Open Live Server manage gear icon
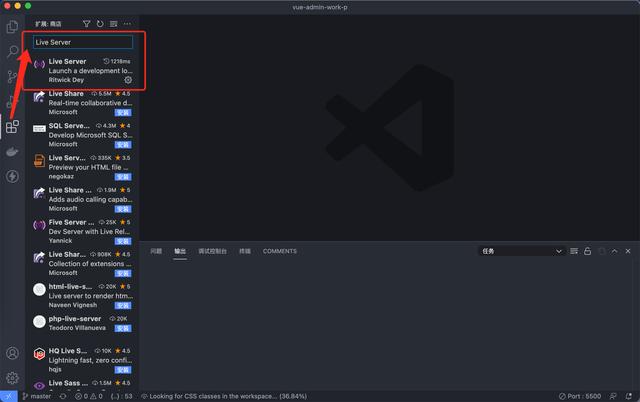This screenshot has height=402, width=640. tap(128, 80)
